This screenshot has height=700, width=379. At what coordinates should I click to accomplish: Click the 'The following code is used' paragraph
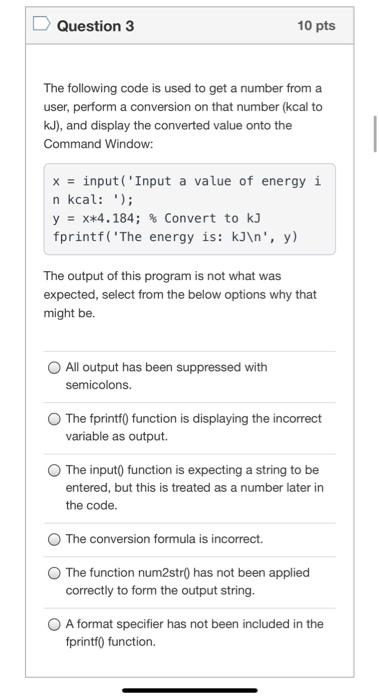183,116
